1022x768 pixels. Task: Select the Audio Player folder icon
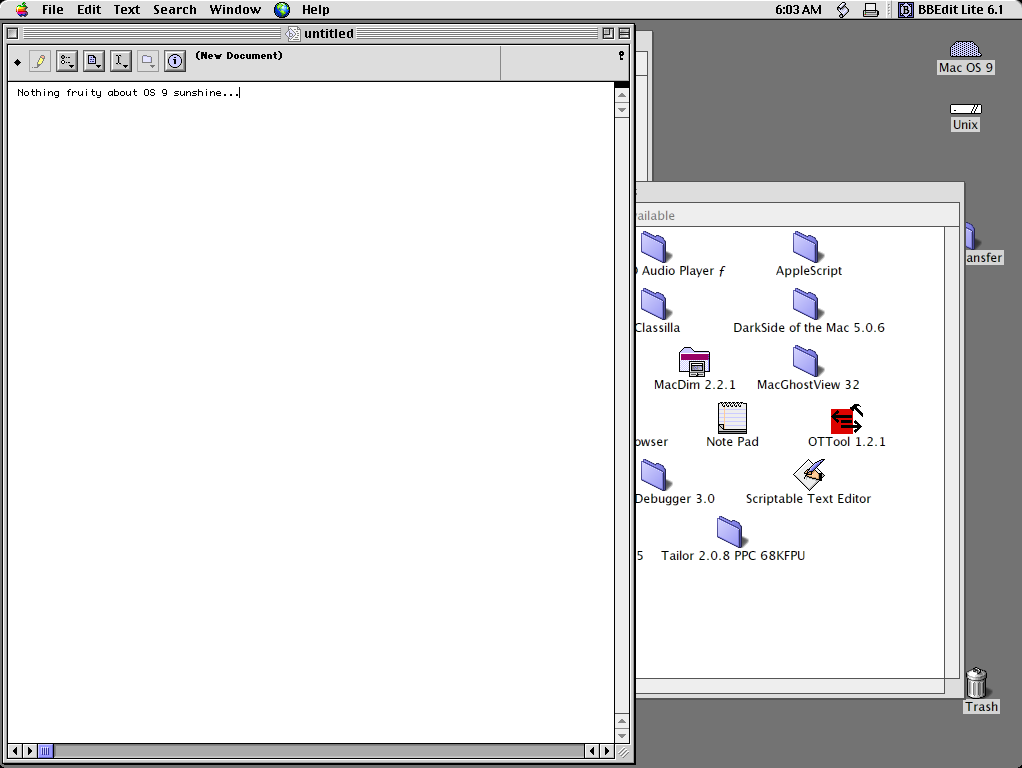coord(653,246)
